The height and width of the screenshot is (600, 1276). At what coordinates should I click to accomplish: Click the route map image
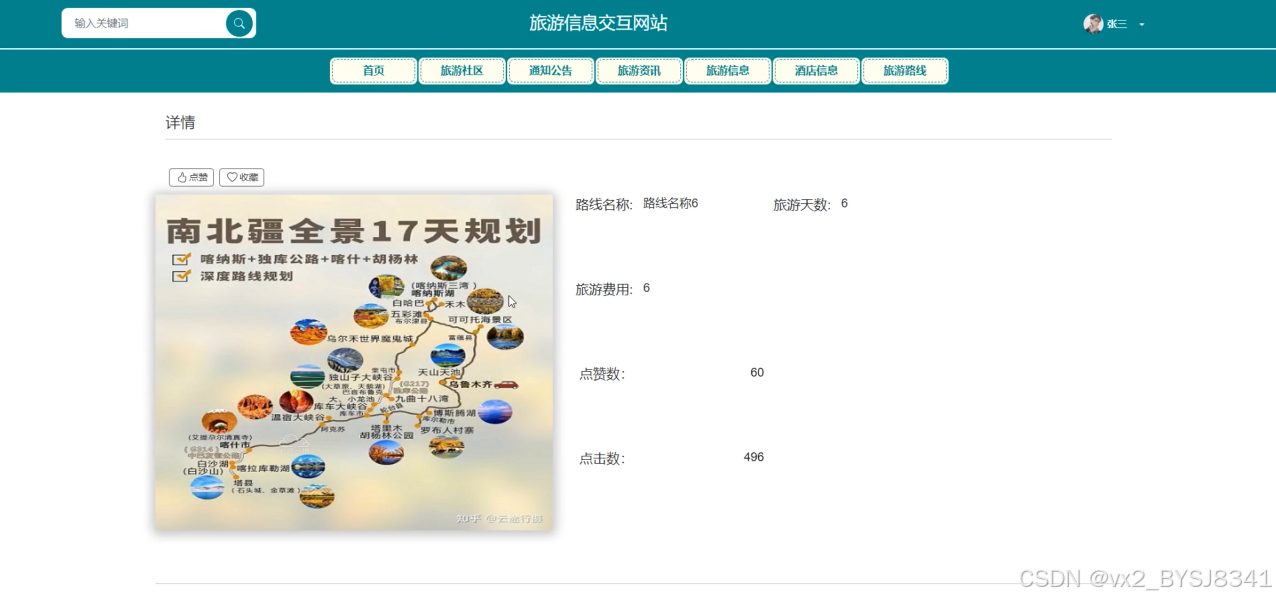354,362
